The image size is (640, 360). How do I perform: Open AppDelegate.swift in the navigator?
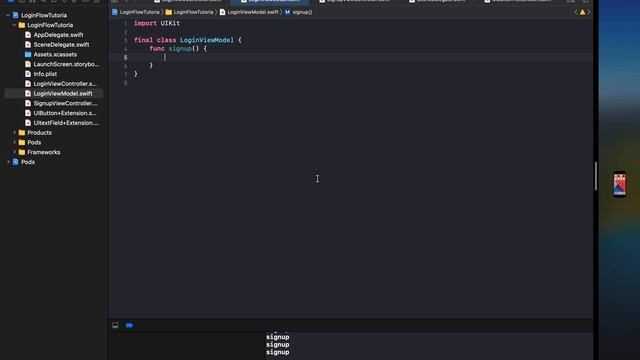click(x=58, y=35)
